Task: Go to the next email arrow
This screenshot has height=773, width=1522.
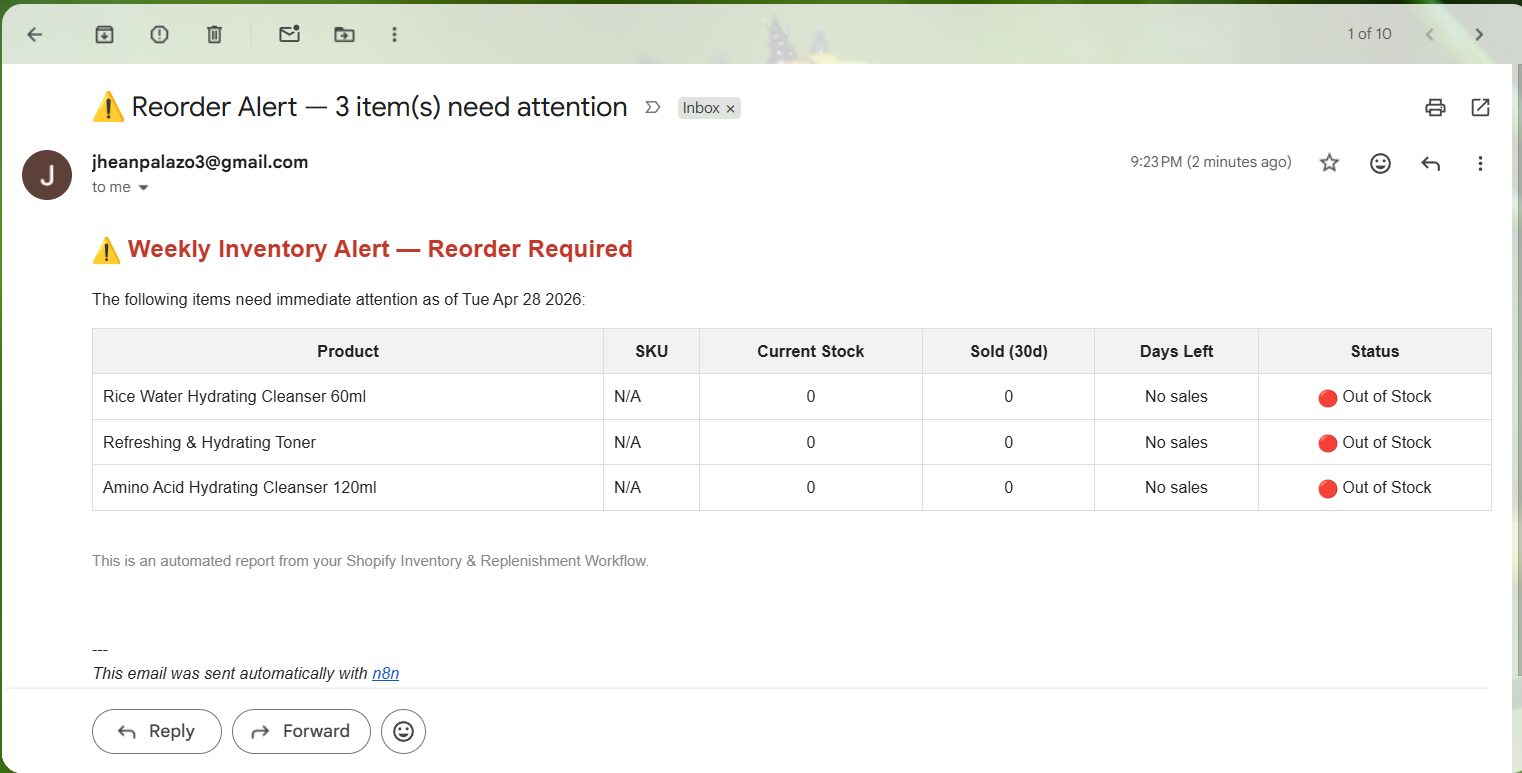Action: 1479,34
